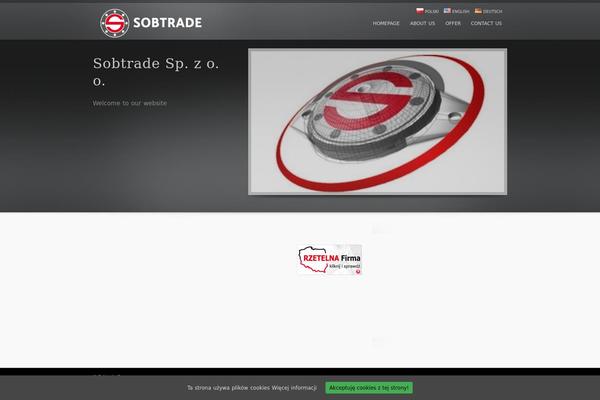600x400 pixels.
Task: Open the Offer menu item
Action: [x=453, y=23]
